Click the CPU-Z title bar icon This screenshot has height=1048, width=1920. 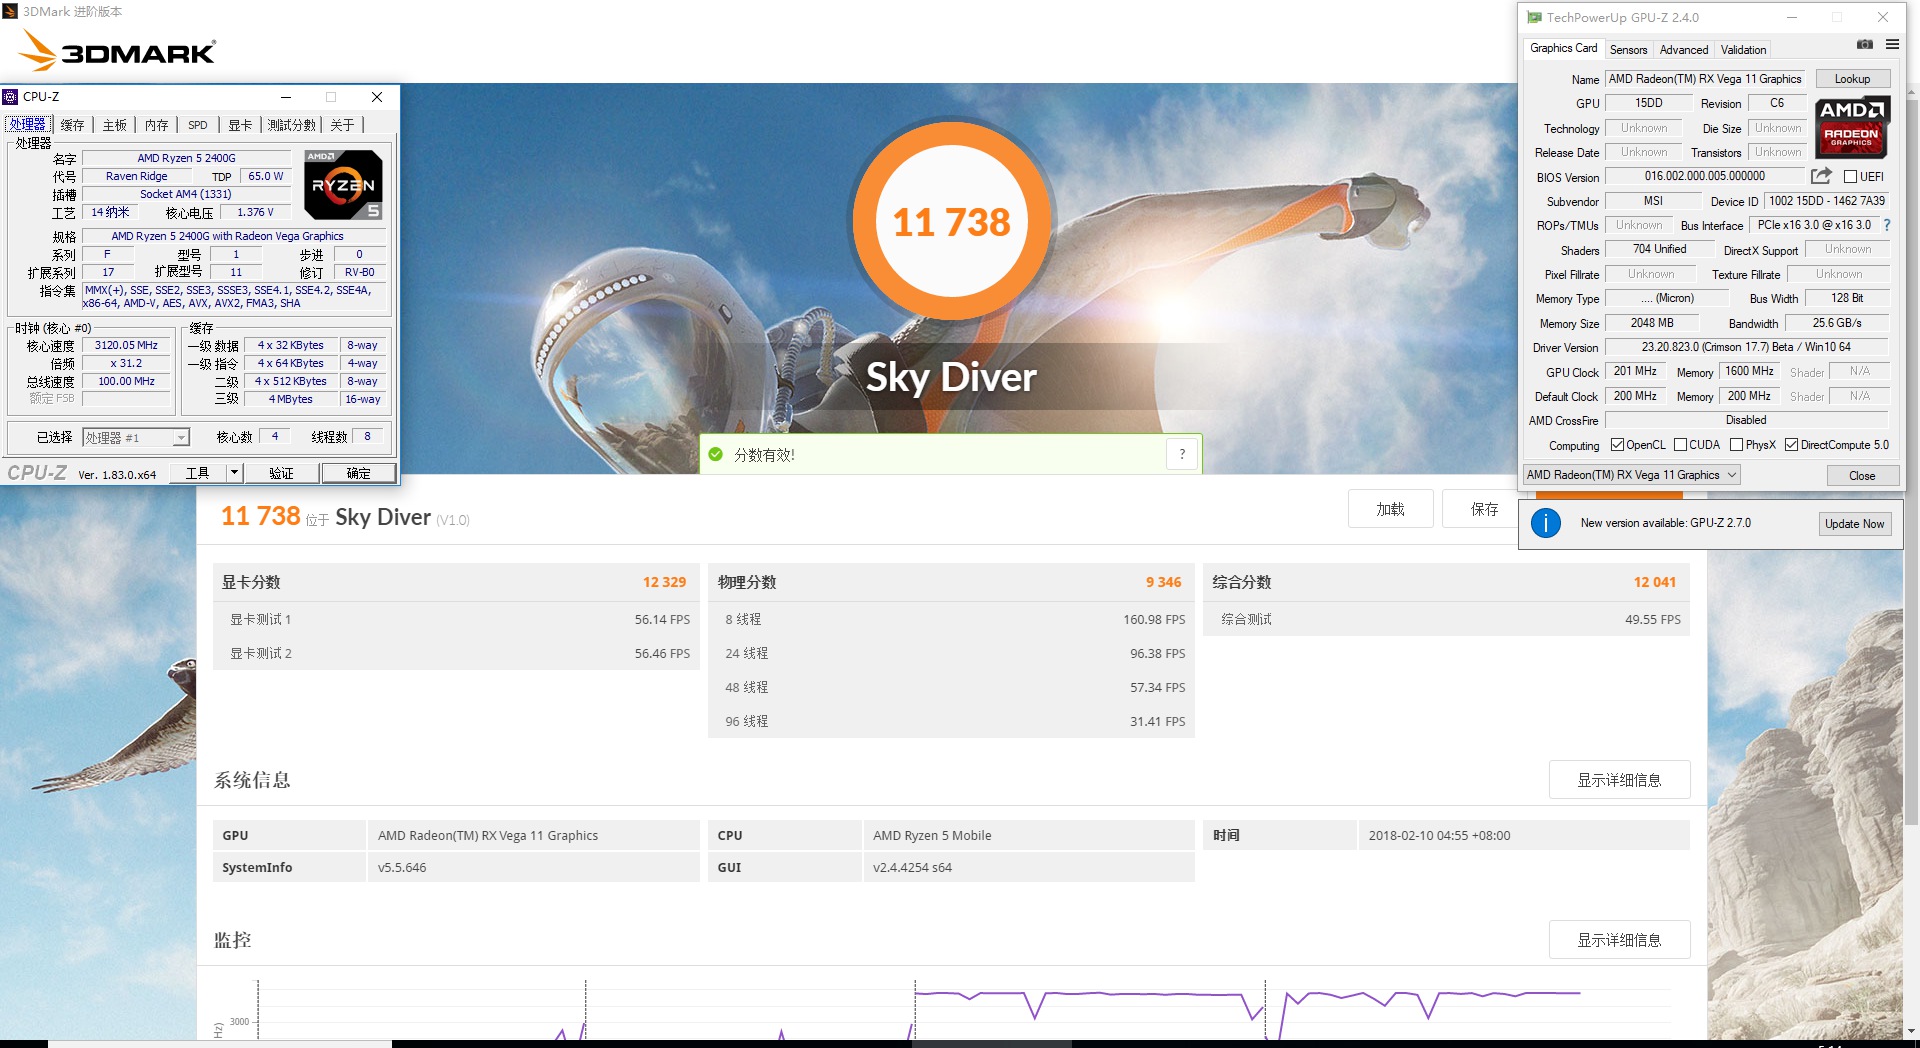pyautogui.click(x=10, y=97)
